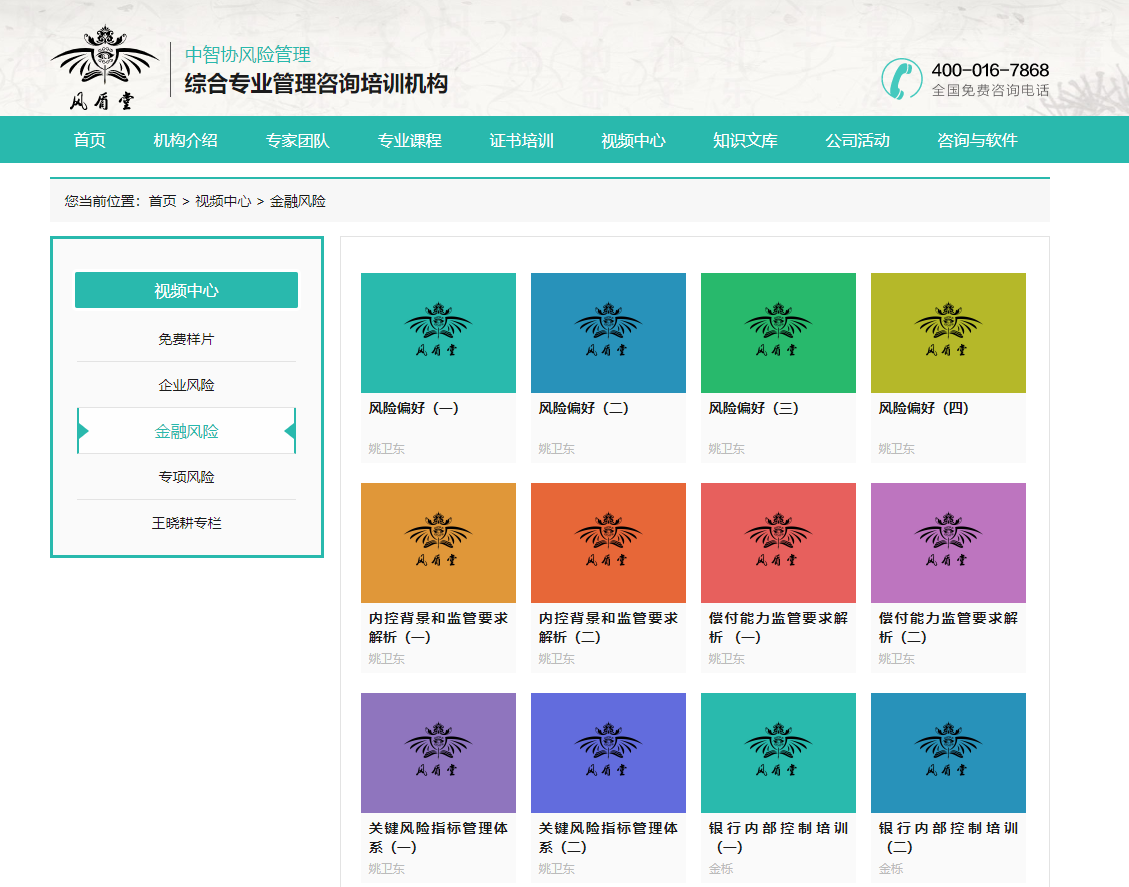
Task: Open the coral 偿付能力监管要求解析（一） thumbnail
Action: tap(778, 543)
